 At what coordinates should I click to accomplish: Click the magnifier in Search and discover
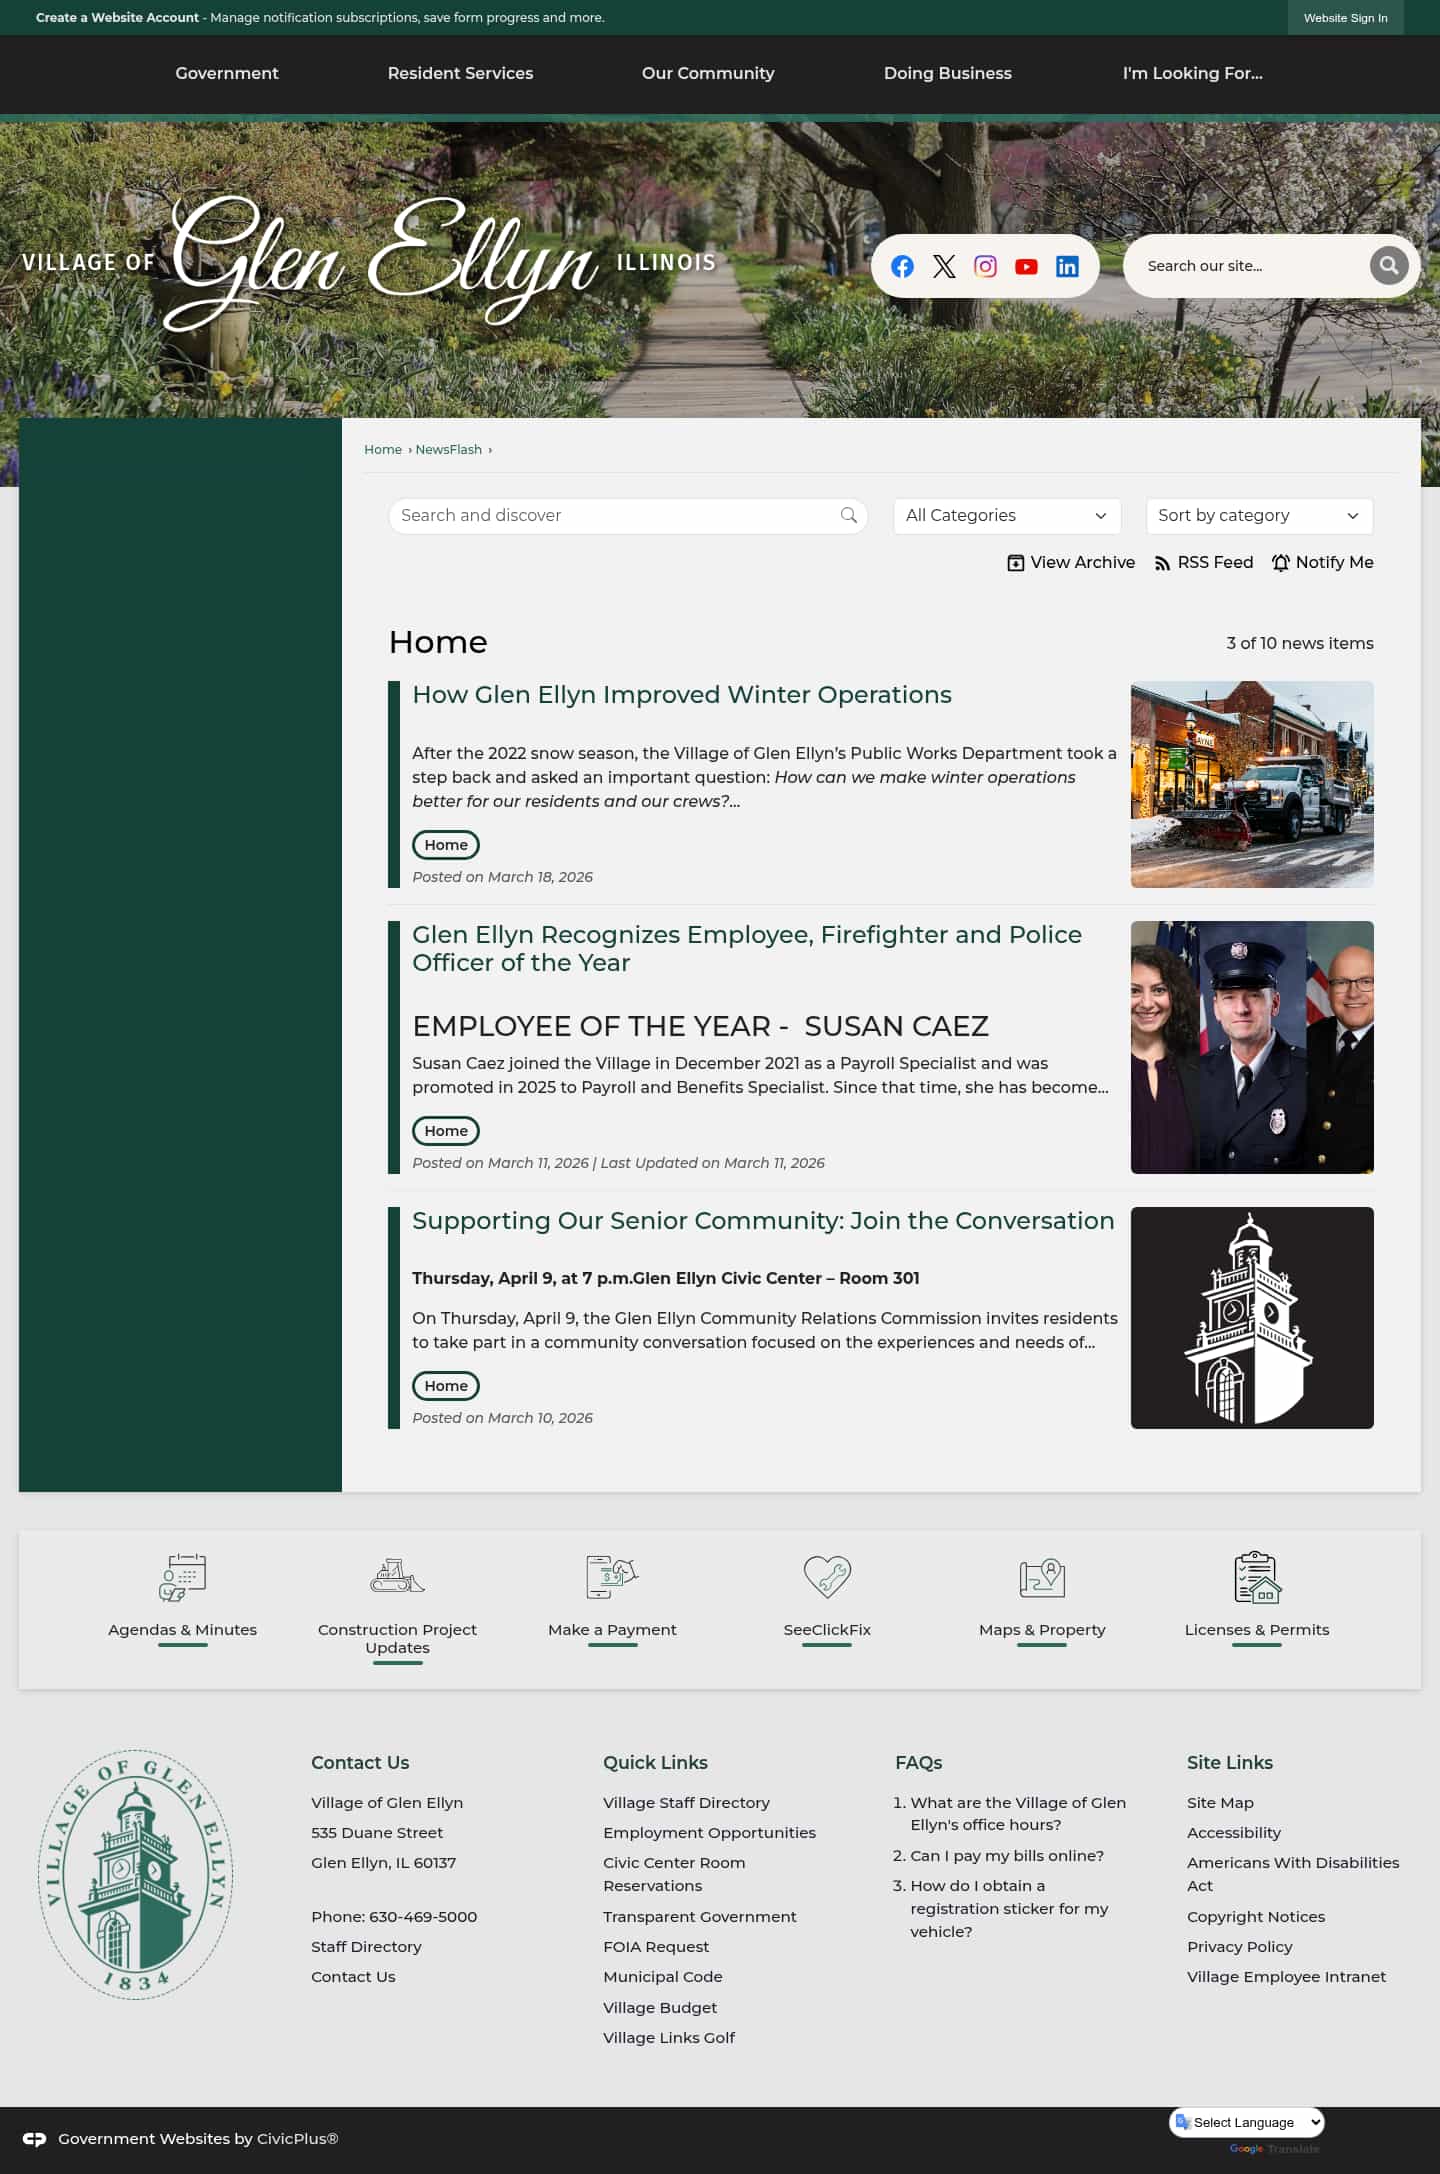coord(849,515)
